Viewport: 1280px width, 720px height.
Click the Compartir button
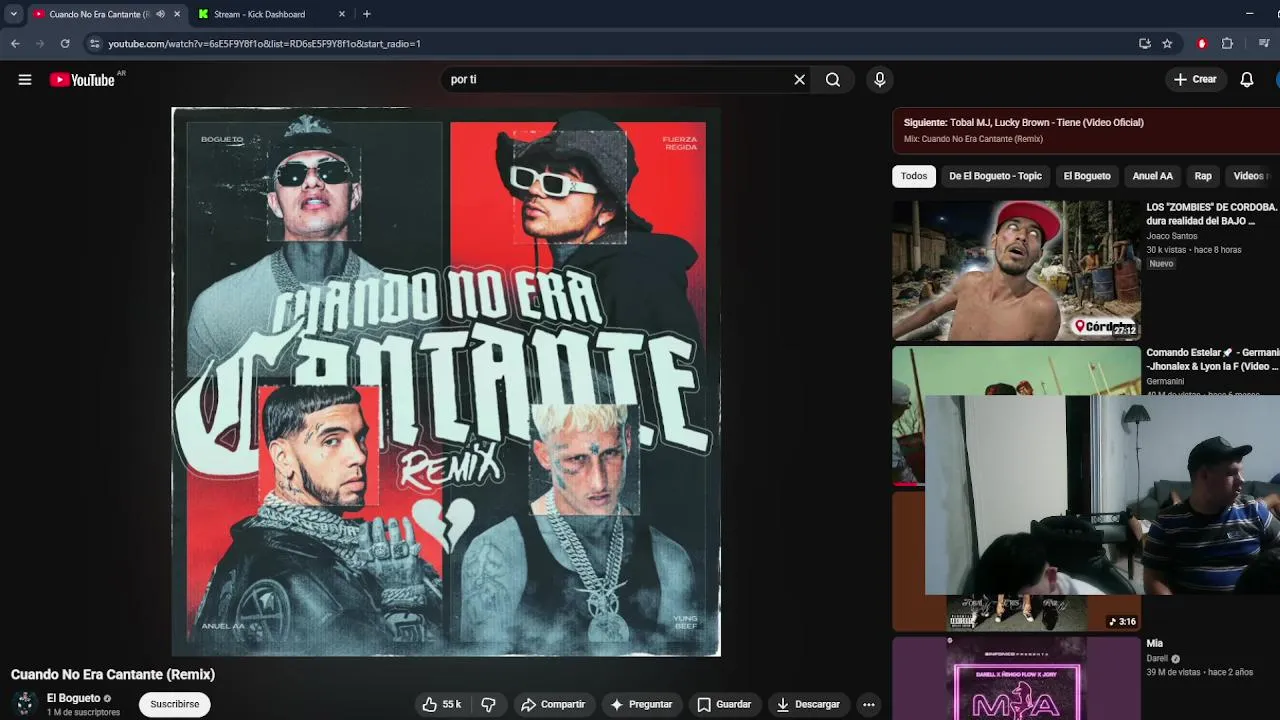(x=553, y=704)
